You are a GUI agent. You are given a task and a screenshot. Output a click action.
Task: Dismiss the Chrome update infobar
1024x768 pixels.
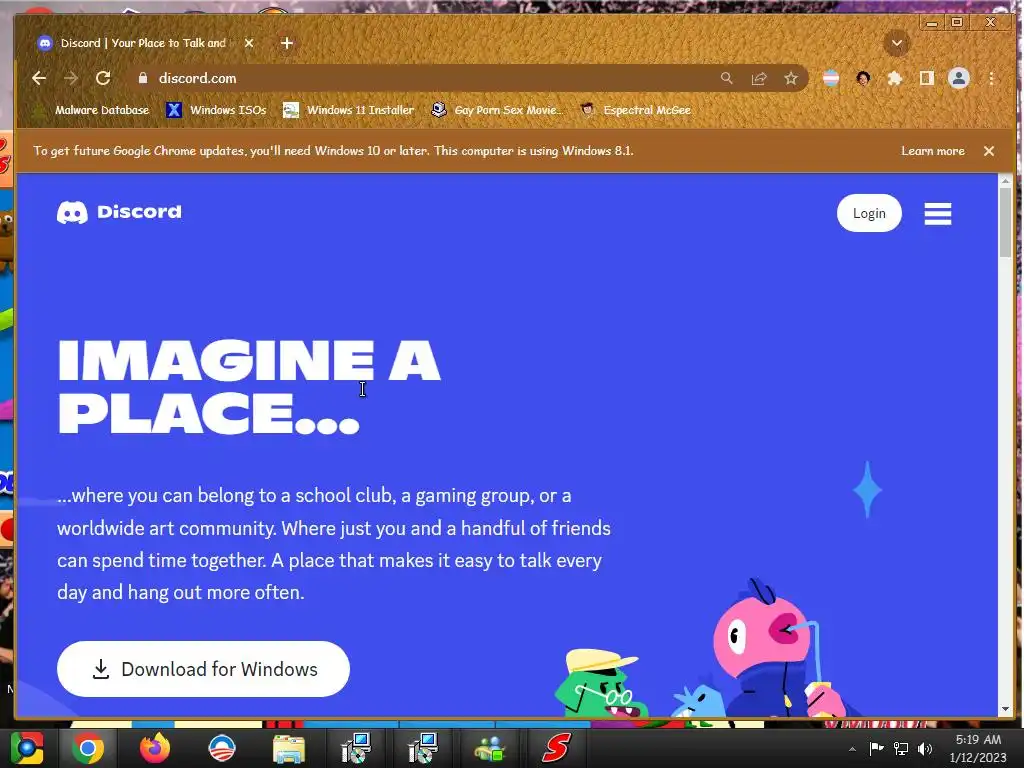989,151
